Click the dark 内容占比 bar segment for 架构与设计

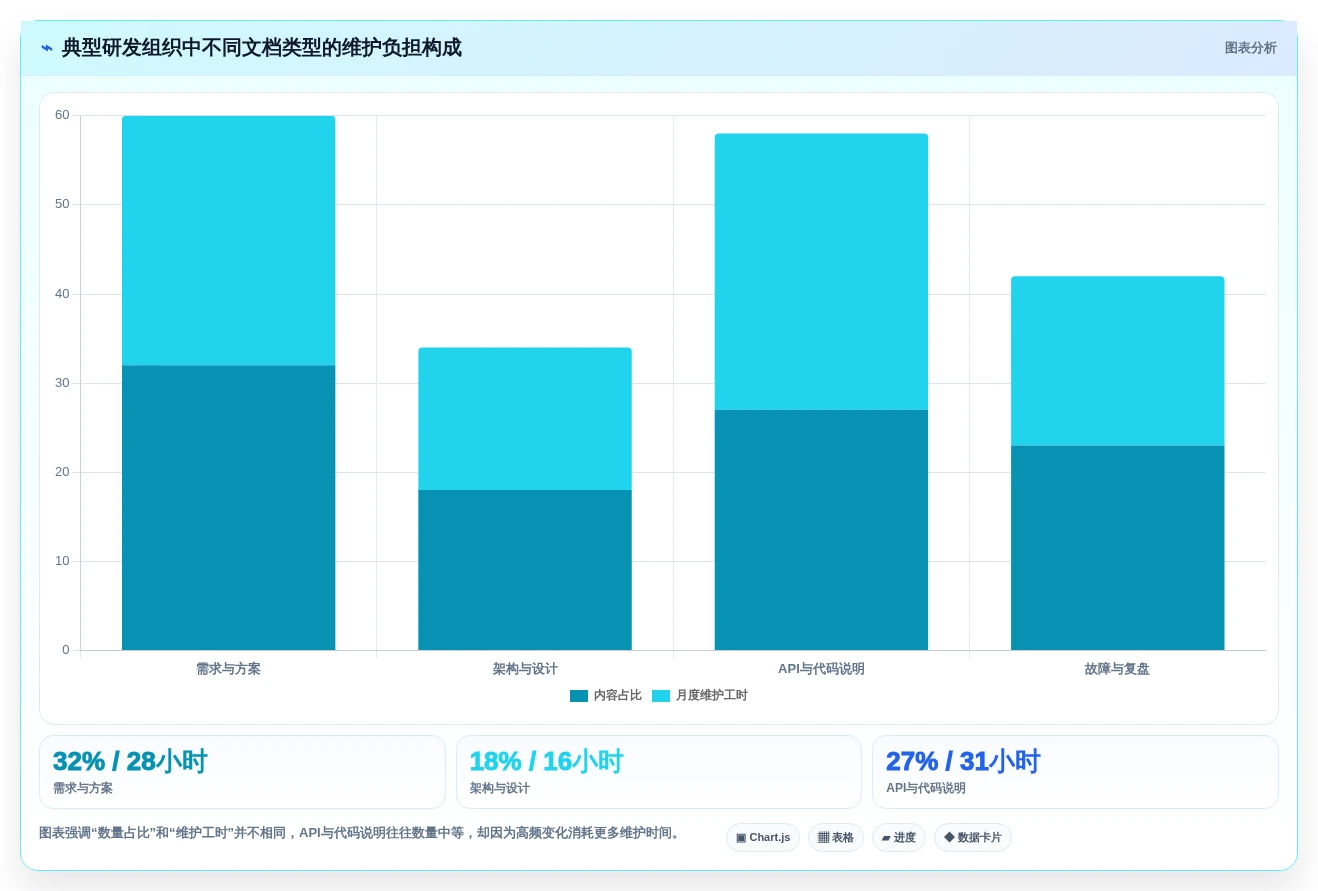[x=525, y=570]
